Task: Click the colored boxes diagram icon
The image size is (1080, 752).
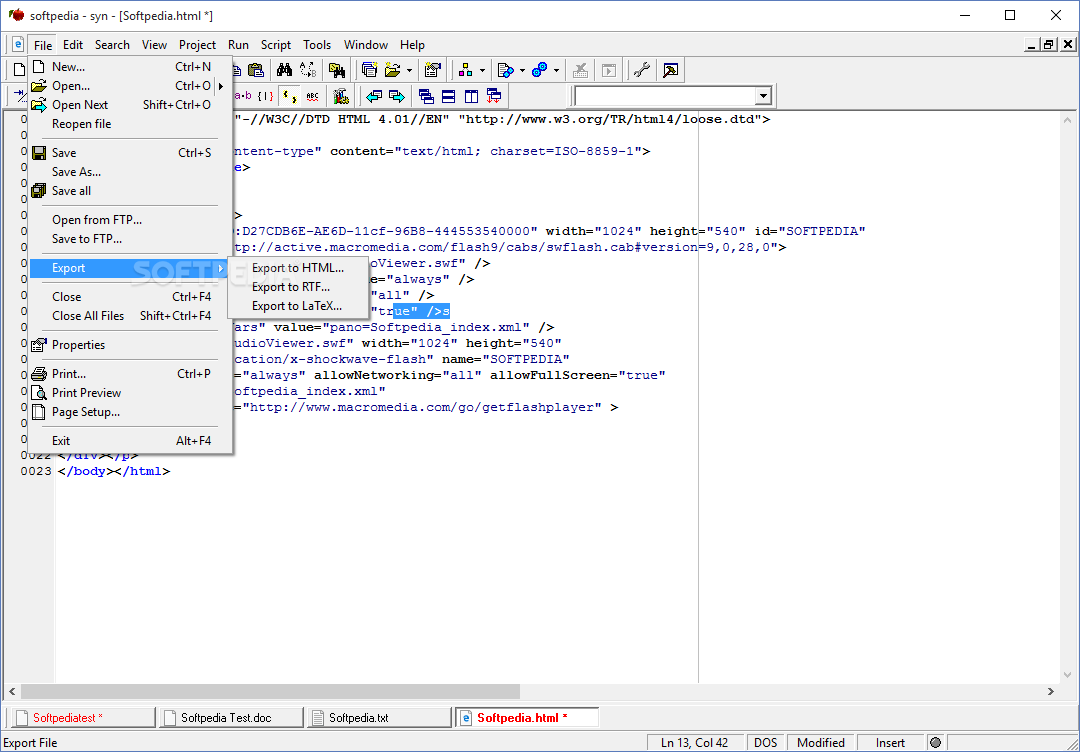Action: (x=466, y=70)
